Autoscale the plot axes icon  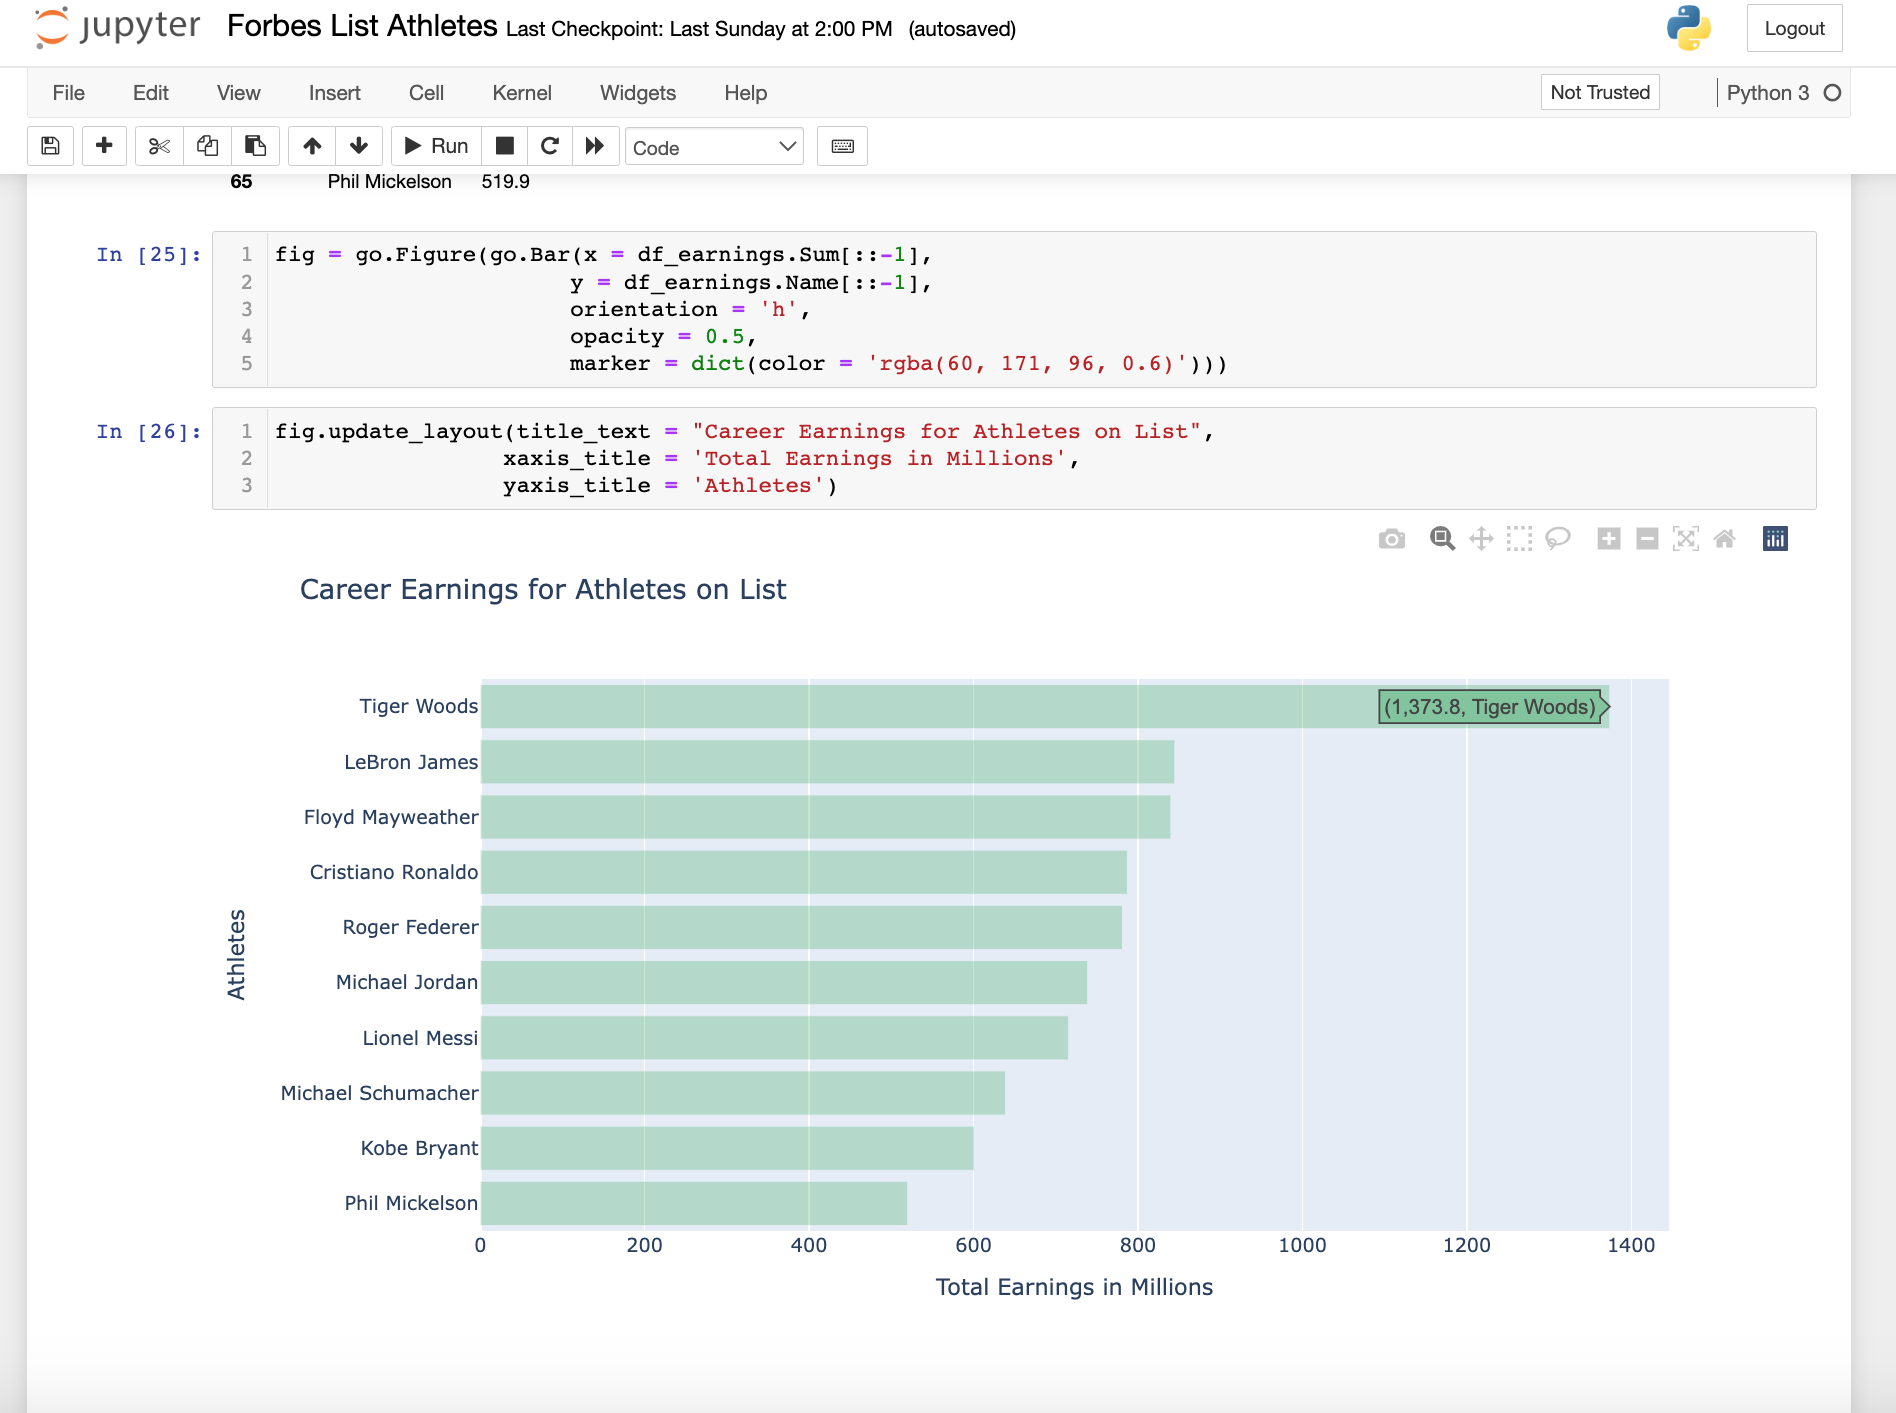pos(1686,539)
